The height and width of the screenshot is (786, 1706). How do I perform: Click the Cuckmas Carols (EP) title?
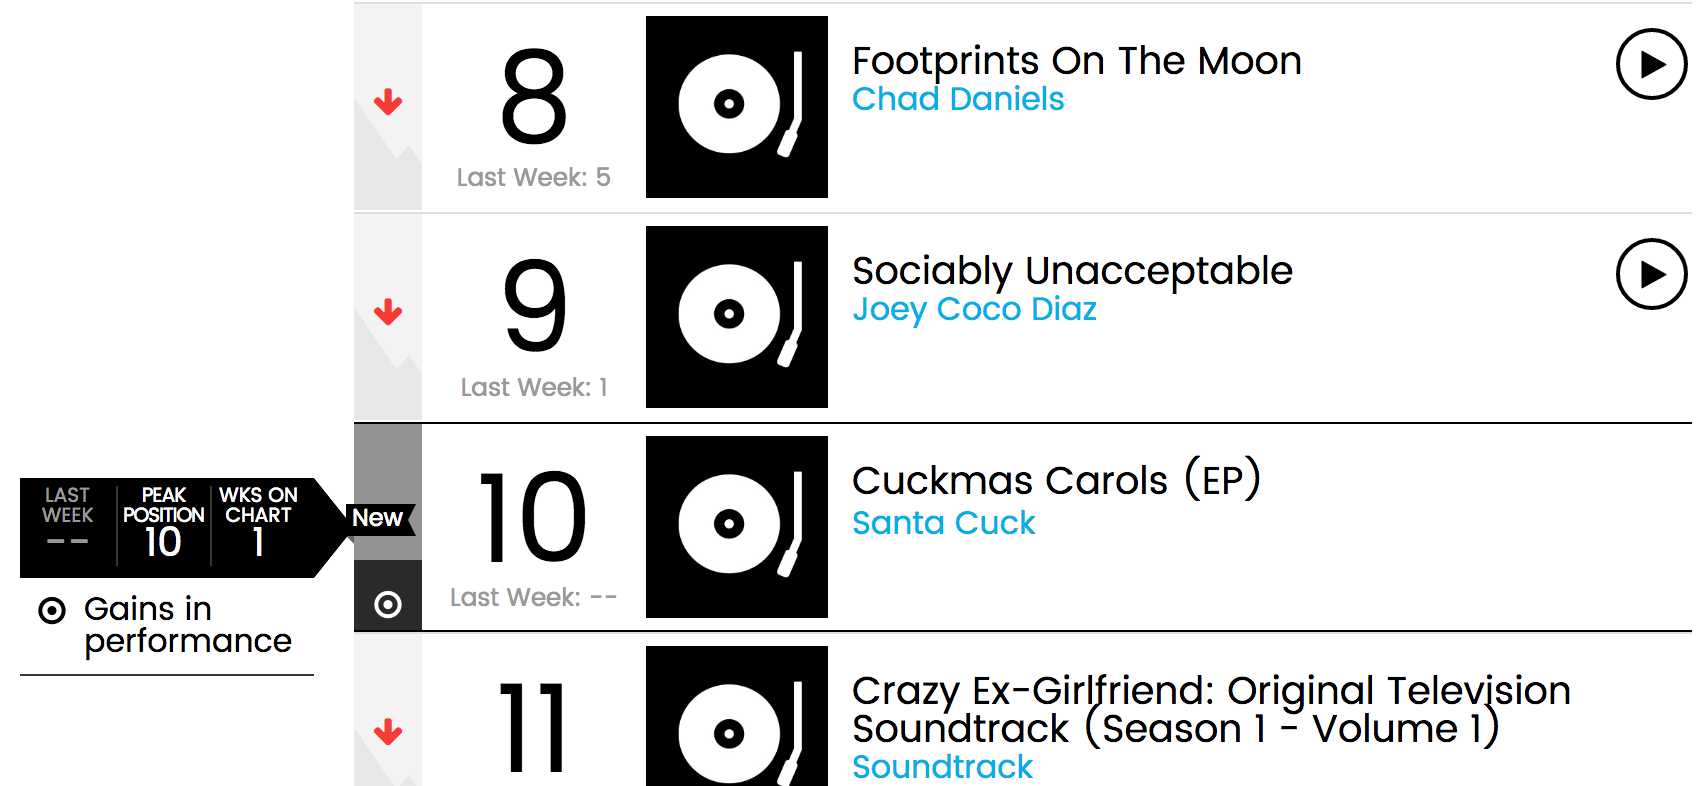(x=1056, y=480)
